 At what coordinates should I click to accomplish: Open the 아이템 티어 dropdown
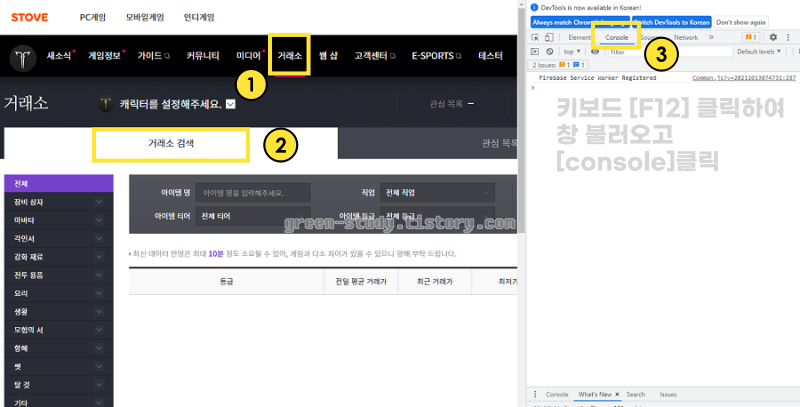(253, 216)
